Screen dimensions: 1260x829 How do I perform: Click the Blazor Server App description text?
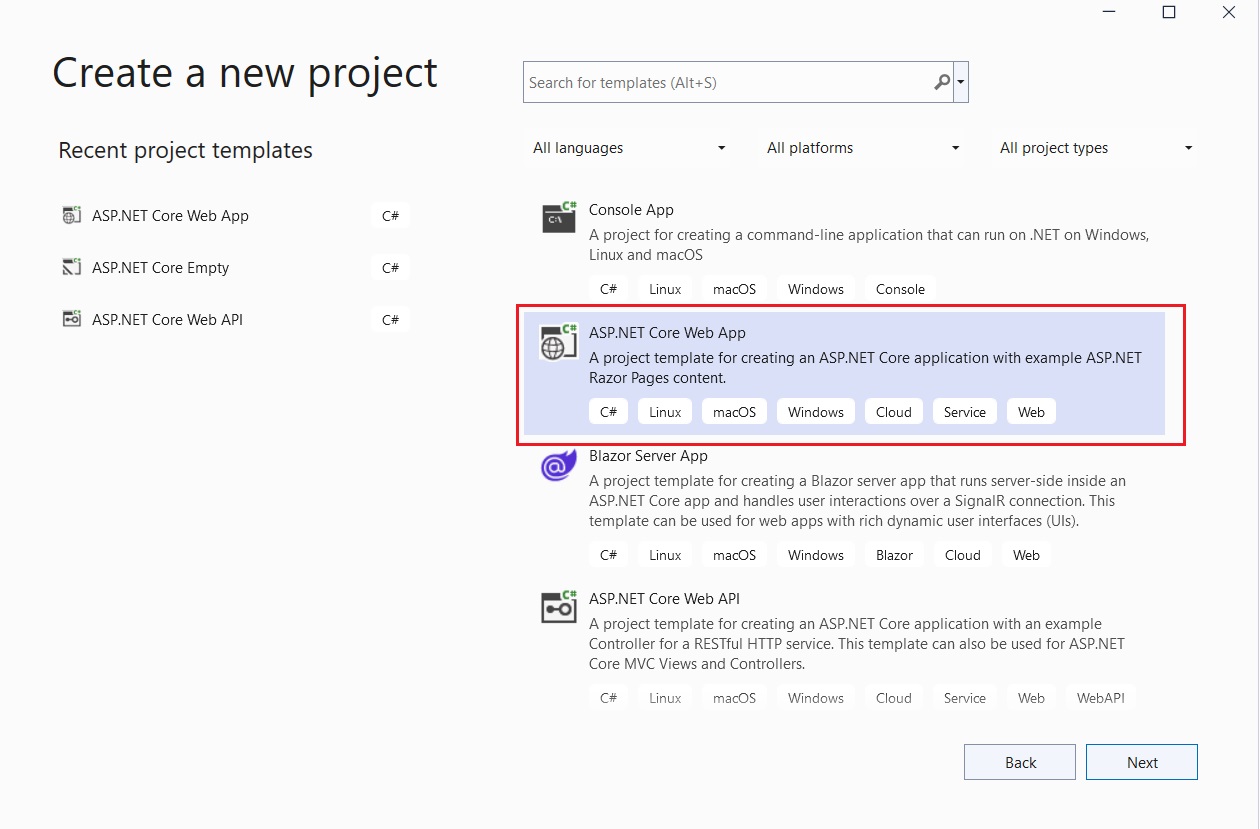(x=857, y=501)
